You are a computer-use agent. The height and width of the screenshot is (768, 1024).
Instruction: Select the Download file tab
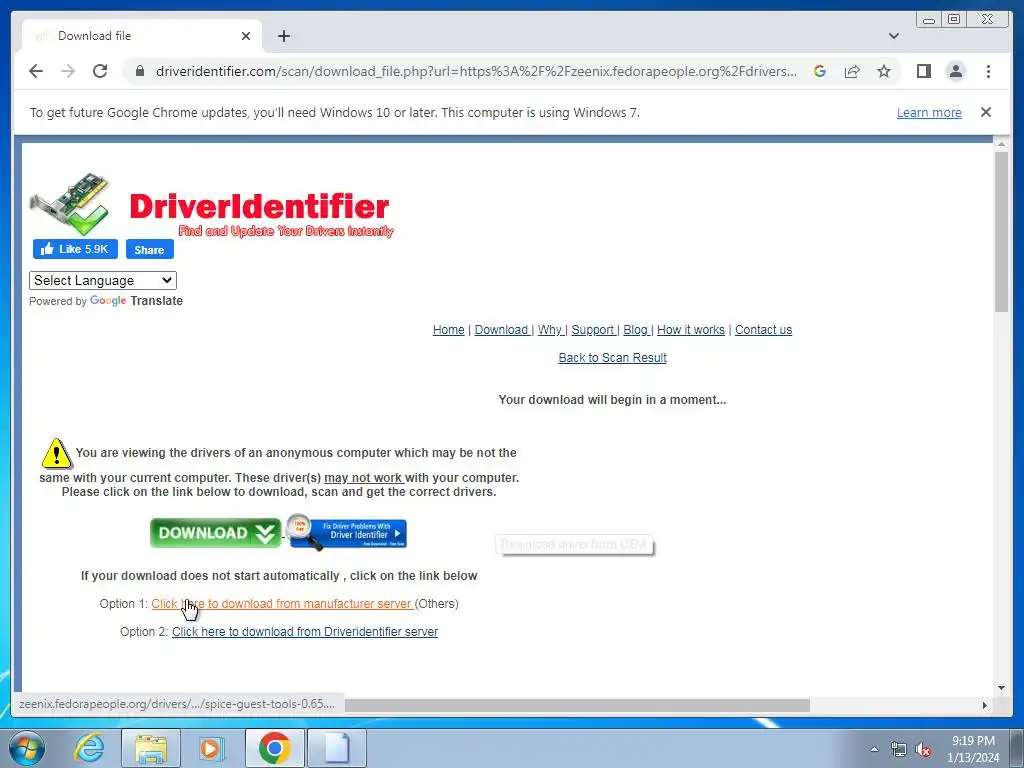(142, 36)
